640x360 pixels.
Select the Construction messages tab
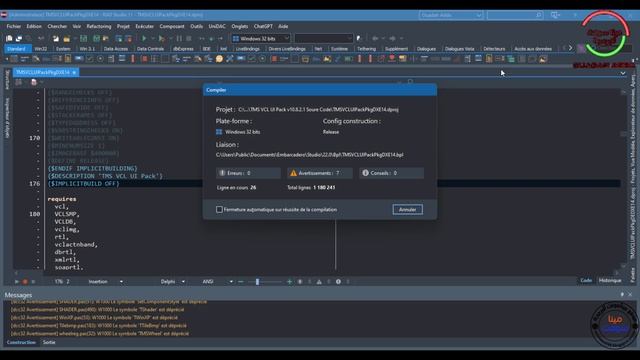(x=21, y=342)
